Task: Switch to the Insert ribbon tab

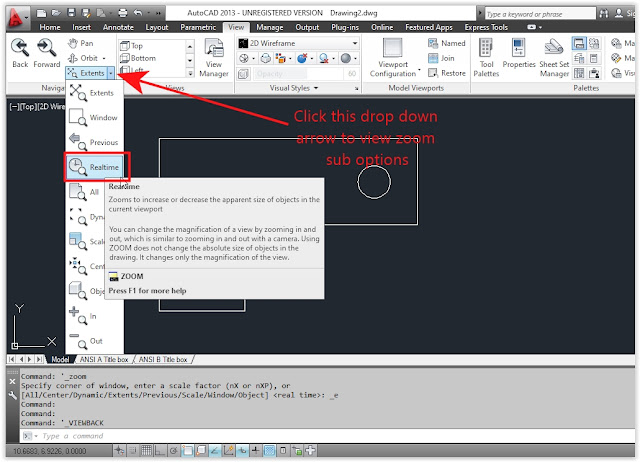Action: coord(81,27)
